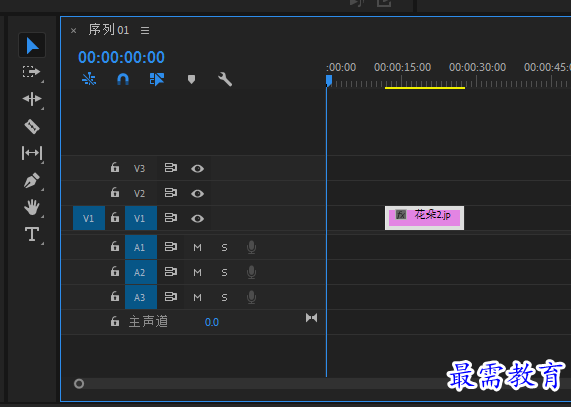This screenshot has width=571, height=407.
Task: Click master track volume value 0.0
Action: tap(212, 322)
